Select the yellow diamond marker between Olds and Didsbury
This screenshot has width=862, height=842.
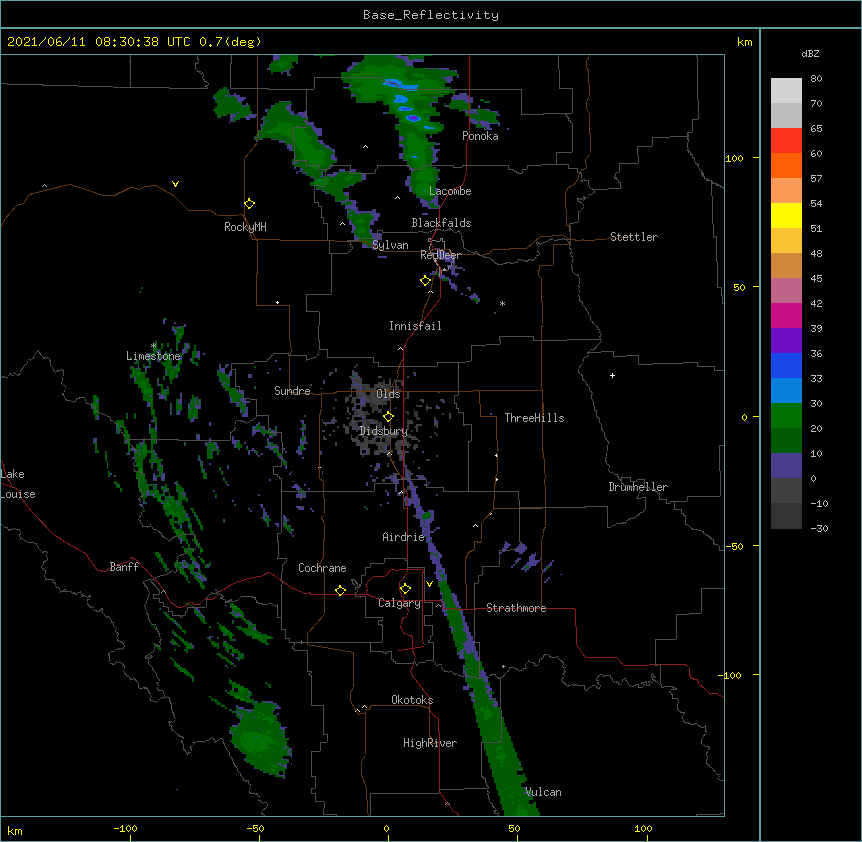coord(388,417)
